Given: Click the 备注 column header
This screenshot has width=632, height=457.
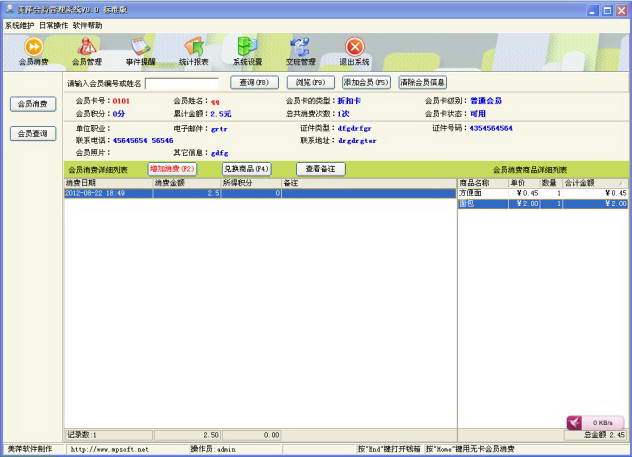Looking at the screenshot, I should pos(369,183).
